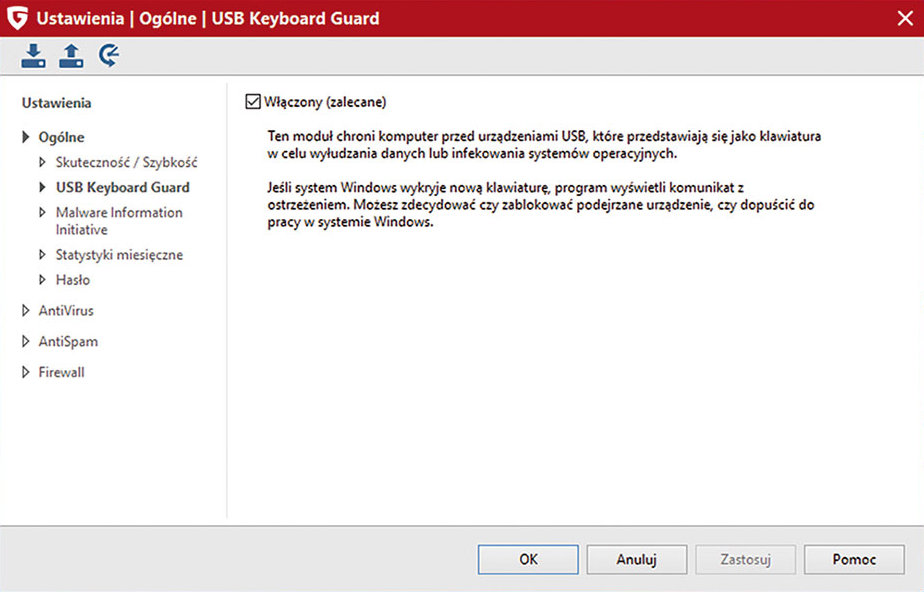Click the load settings (download arrow) icon
The width and height of the screenshot is (924, 592).
(34, 57)
